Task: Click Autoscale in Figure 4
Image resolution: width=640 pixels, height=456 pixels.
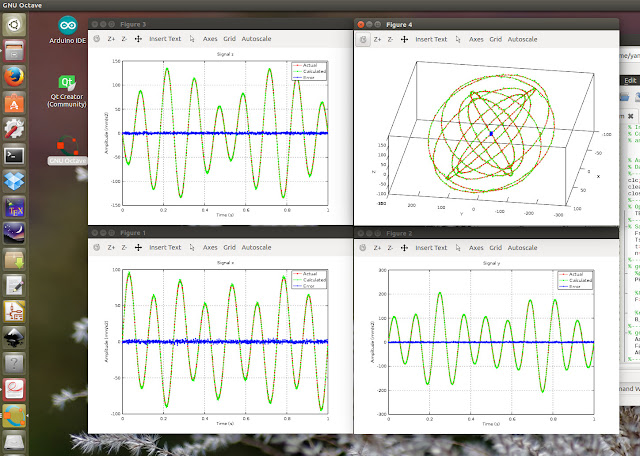Action: [522, 40]
